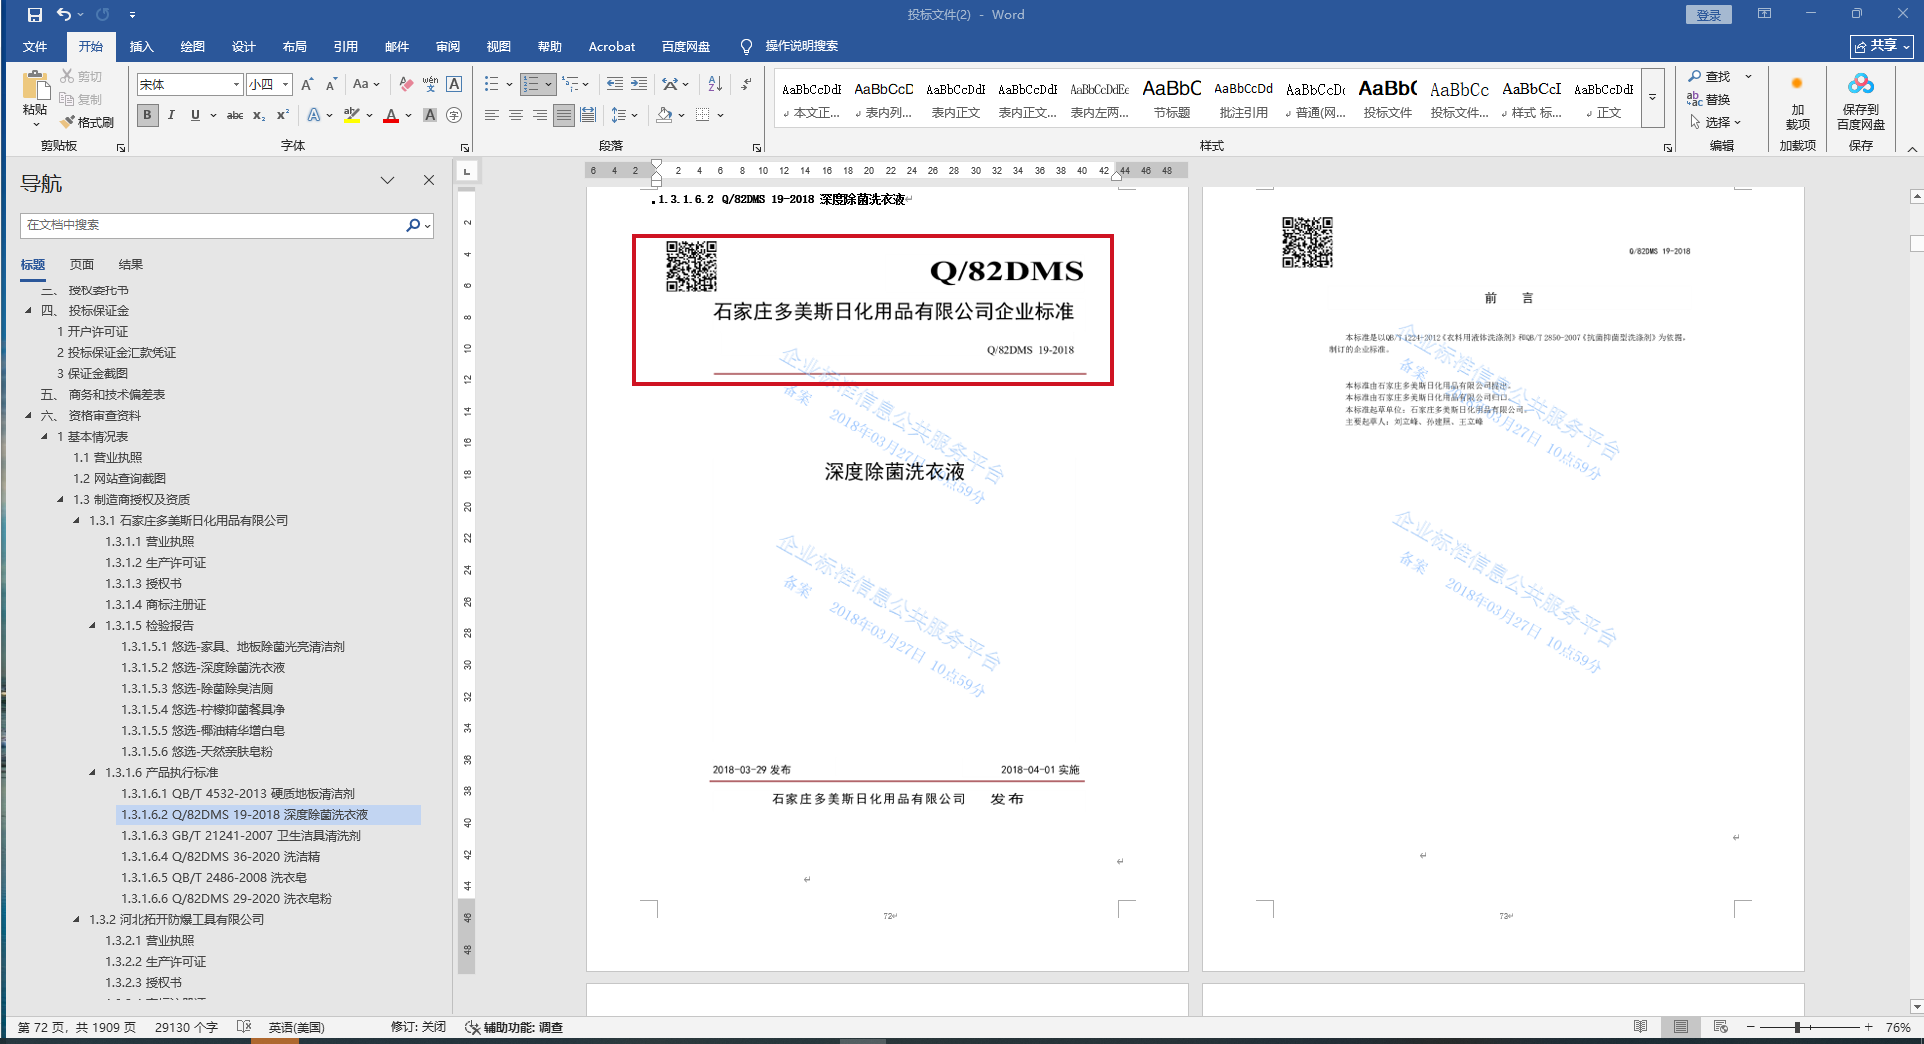Go to heading 1.3.1.6.3 GB/T 21241-2007 卫生洁具清洗剂
Image resolution: width=1924 pixels, height=1044 pixels.
point(241,836)
